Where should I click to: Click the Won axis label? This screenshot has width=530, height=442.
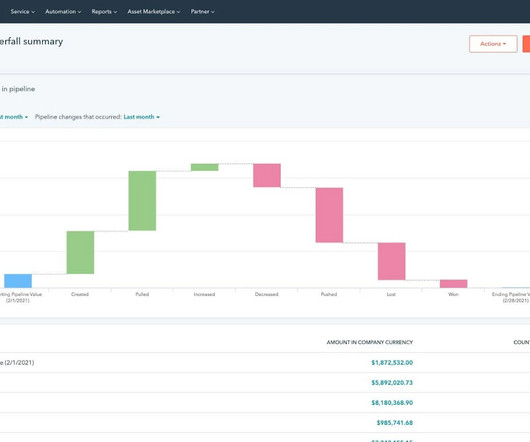(453, 294)
